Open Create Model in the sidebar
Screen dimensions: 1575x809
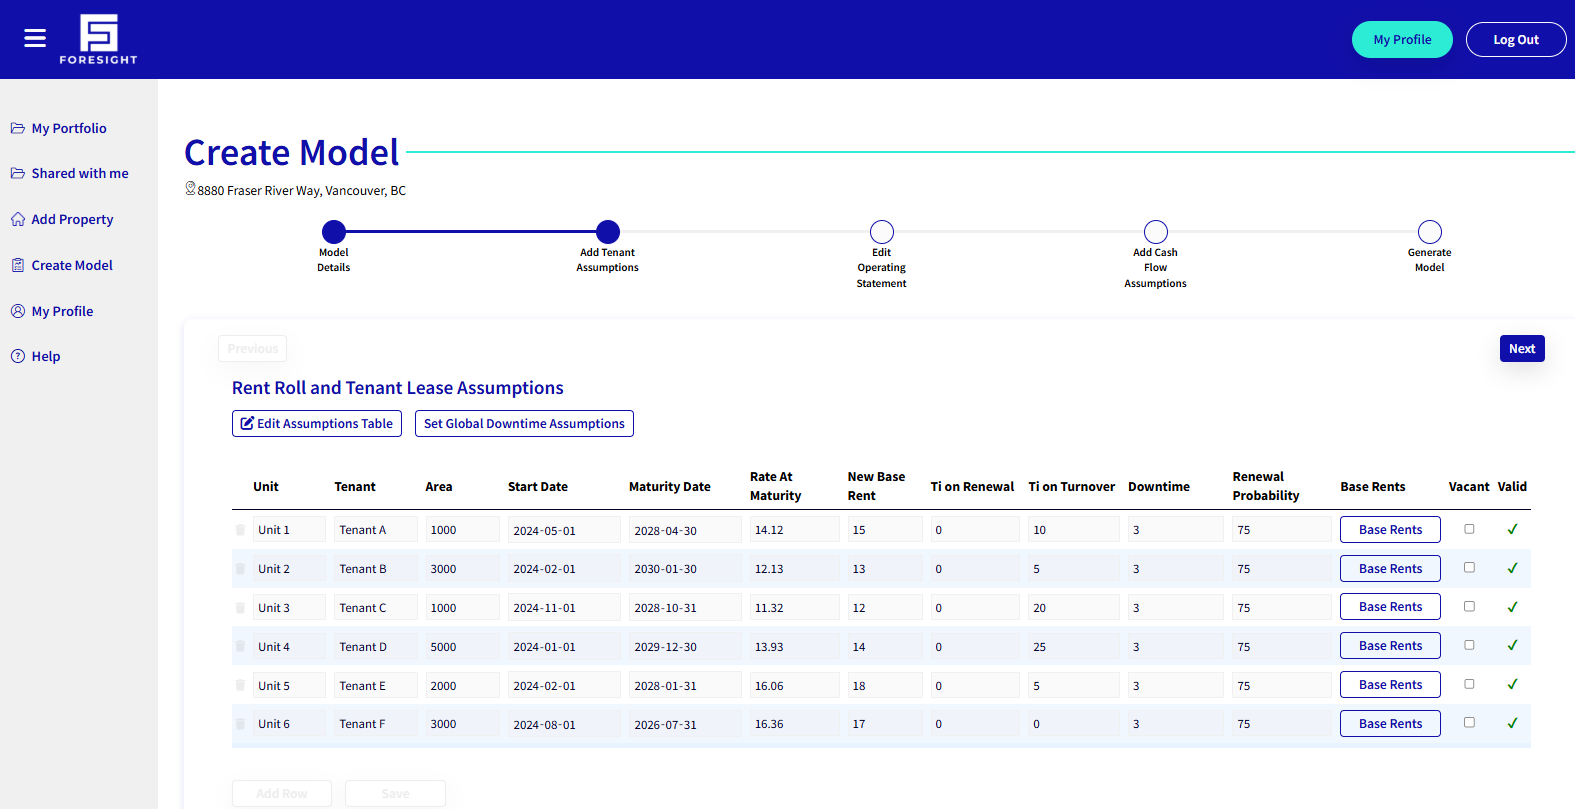(71, 265)
